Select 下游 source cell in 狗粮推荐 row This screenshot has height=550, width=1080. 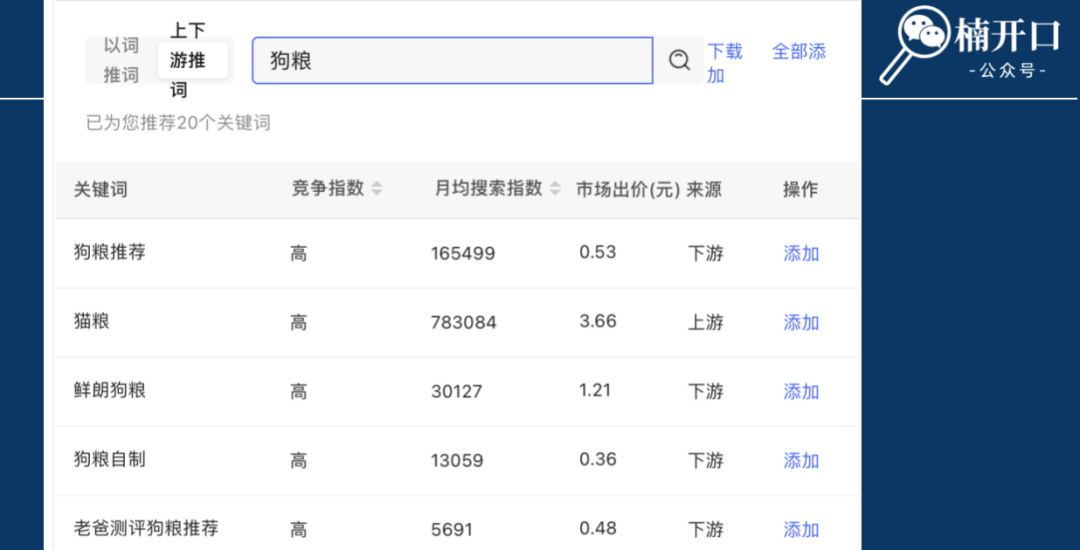click(706, 253)
